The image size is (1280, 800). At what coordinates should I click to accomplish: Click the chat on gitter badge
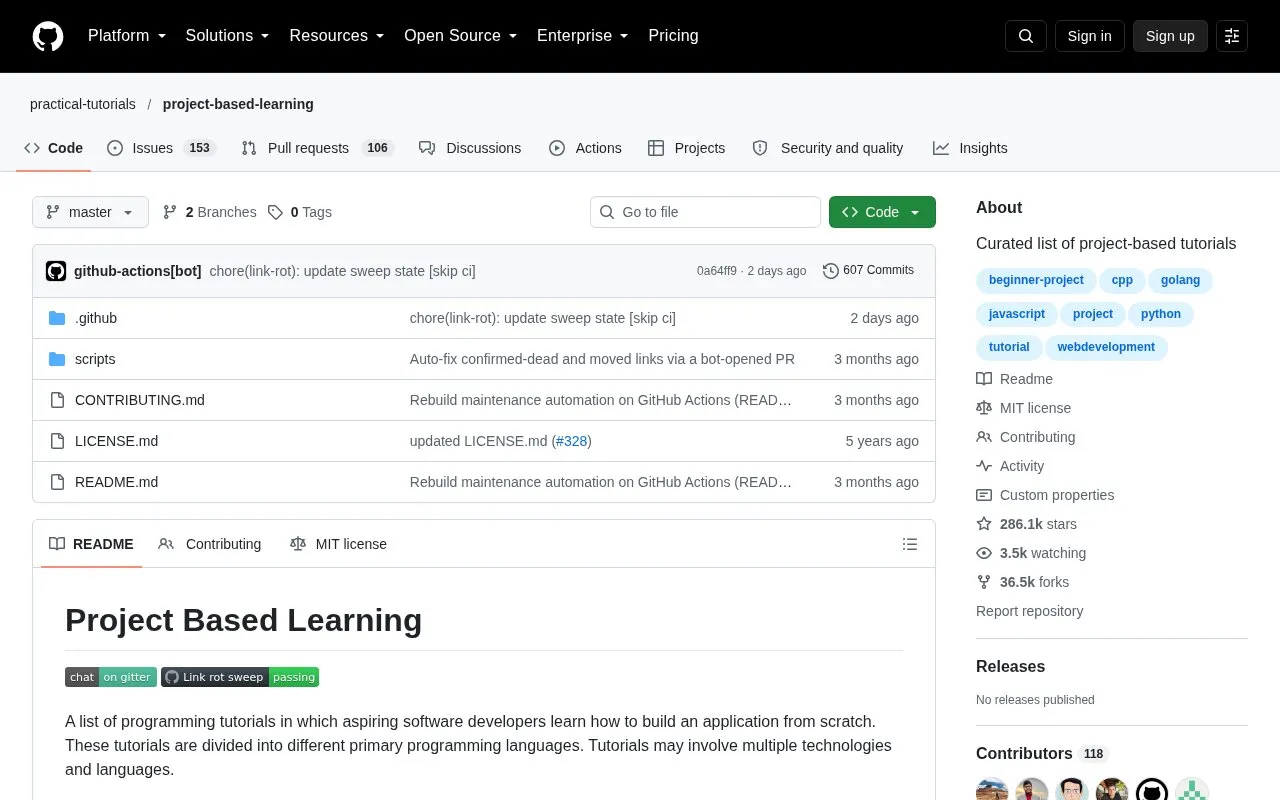(111, 677)
